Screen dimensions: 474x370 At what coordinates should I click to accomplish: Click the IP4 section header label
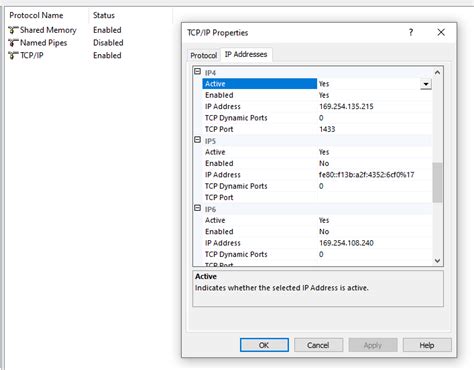210,73
